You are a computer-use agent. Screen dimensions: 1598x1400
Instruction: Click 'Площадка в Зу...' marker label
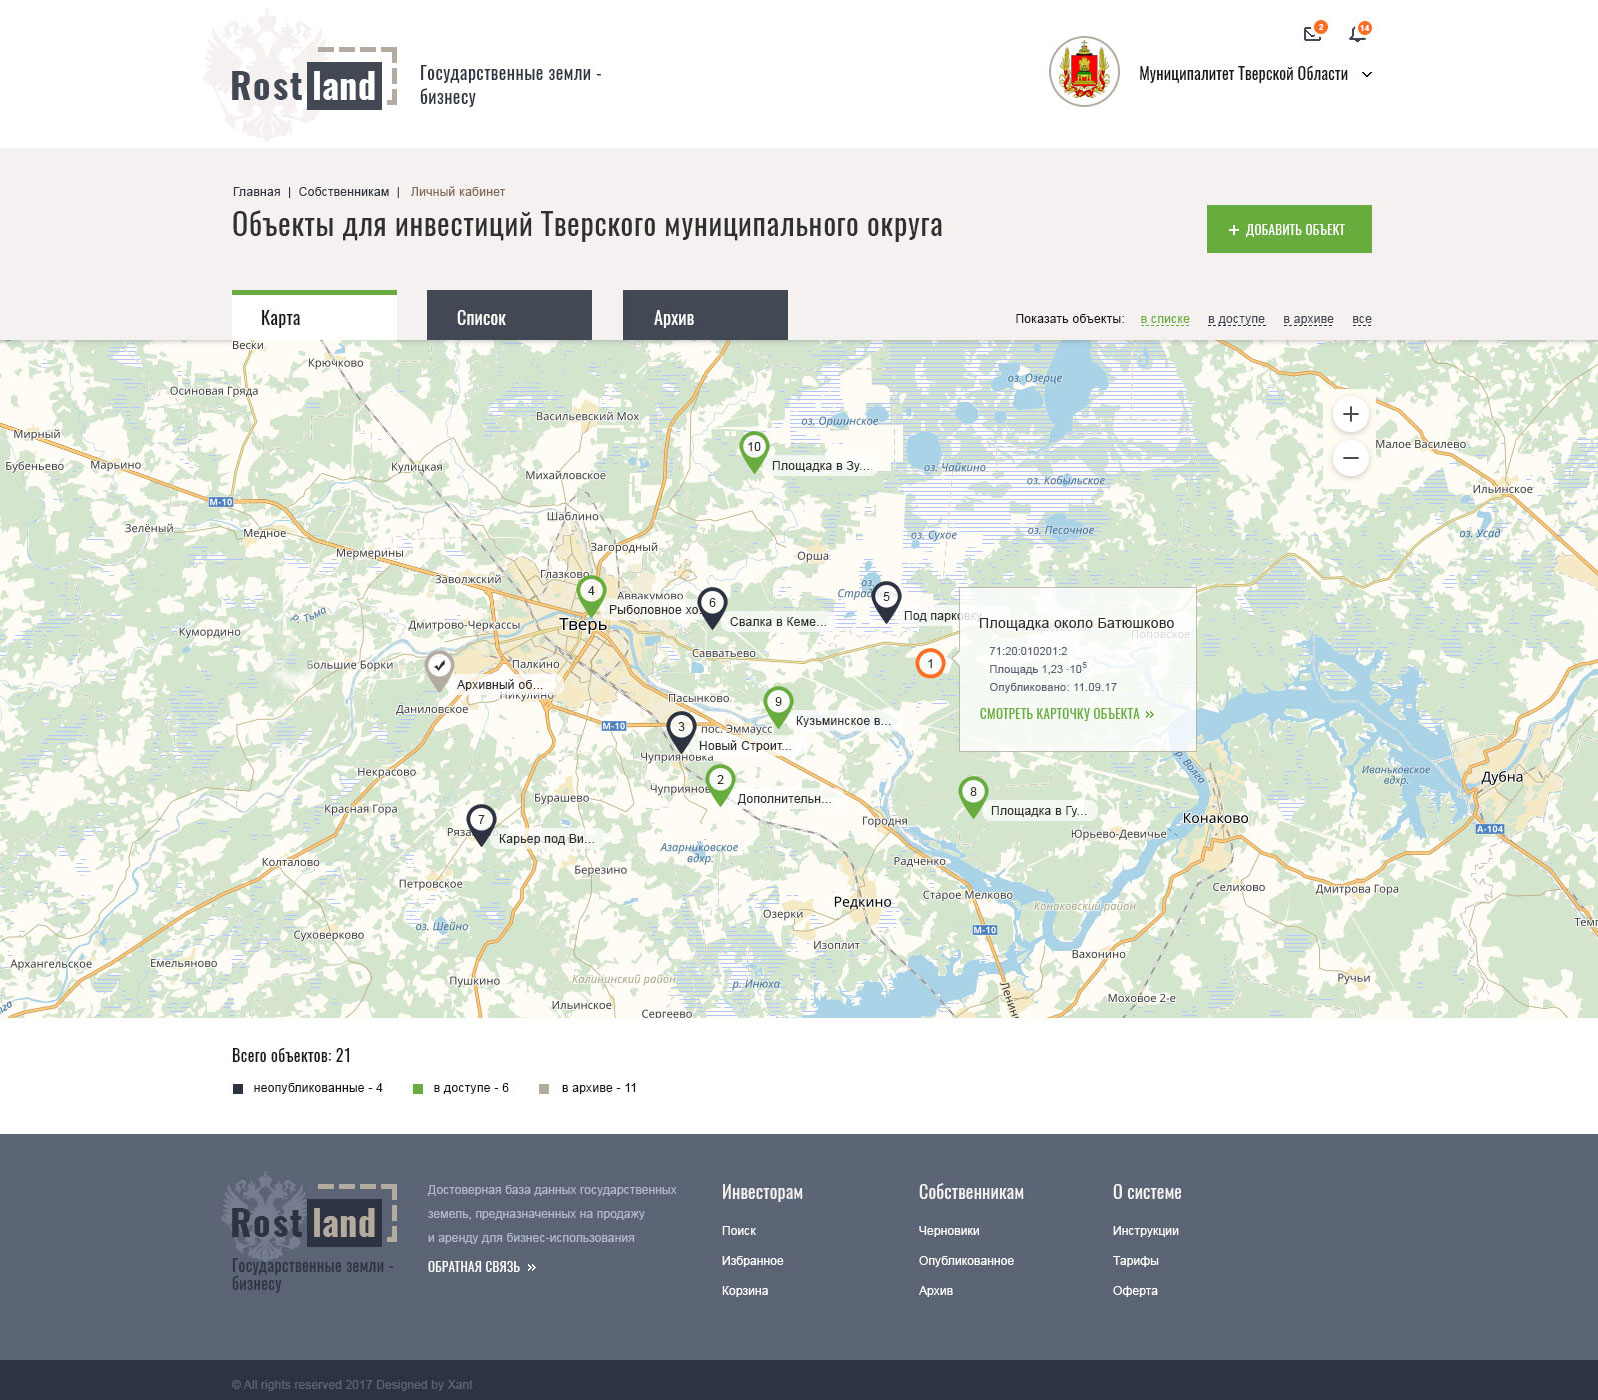click(x=820, y=466)
